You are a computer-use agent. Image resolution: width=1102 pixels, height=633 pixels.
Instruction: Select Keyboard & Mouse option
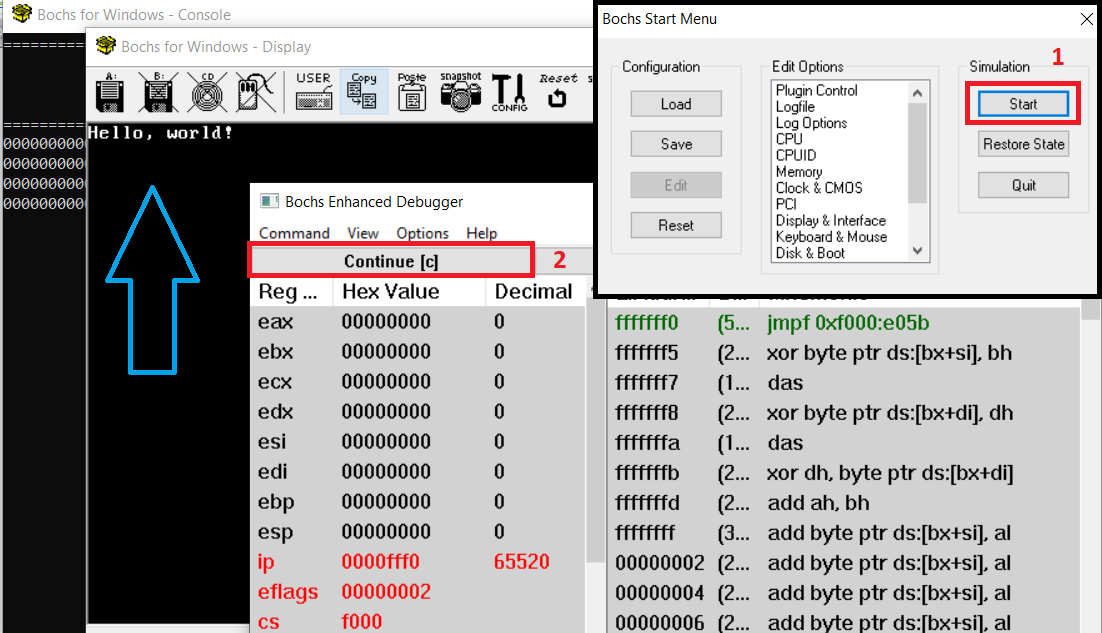[831, 237]
